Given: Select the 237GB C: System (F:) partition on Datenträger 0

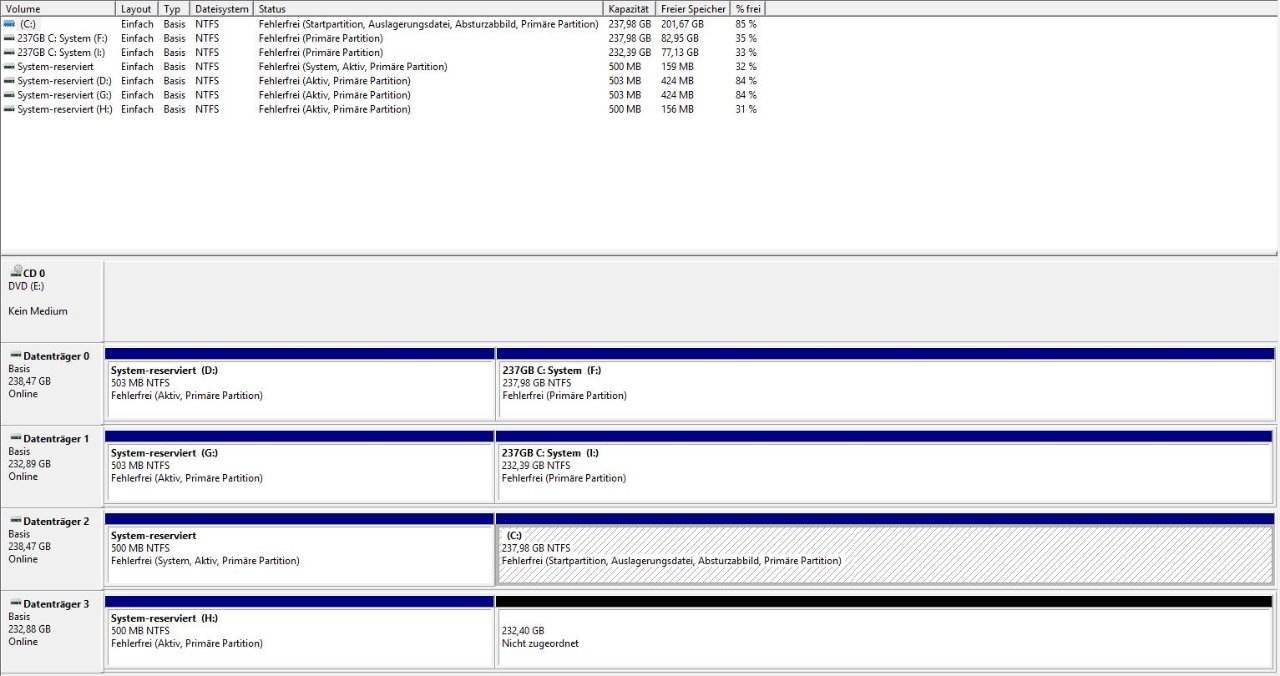Looking at the screenshot, I should [885, 390].
